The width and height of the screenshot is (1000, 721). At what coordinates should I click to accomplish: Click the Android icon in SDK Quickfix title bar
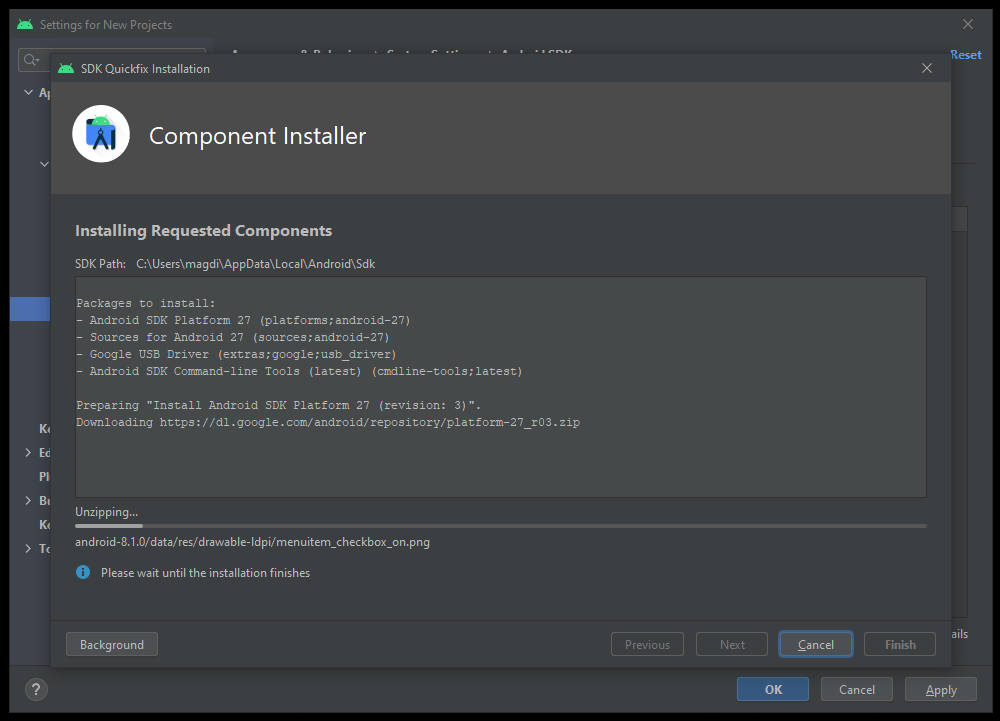[x=66, y=68]
